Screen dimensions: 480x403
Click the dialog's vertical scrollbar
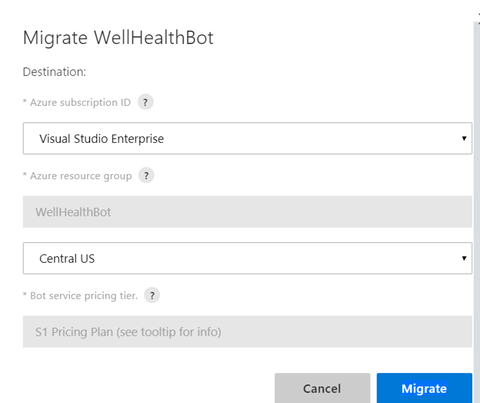click(x=477, y=212)
